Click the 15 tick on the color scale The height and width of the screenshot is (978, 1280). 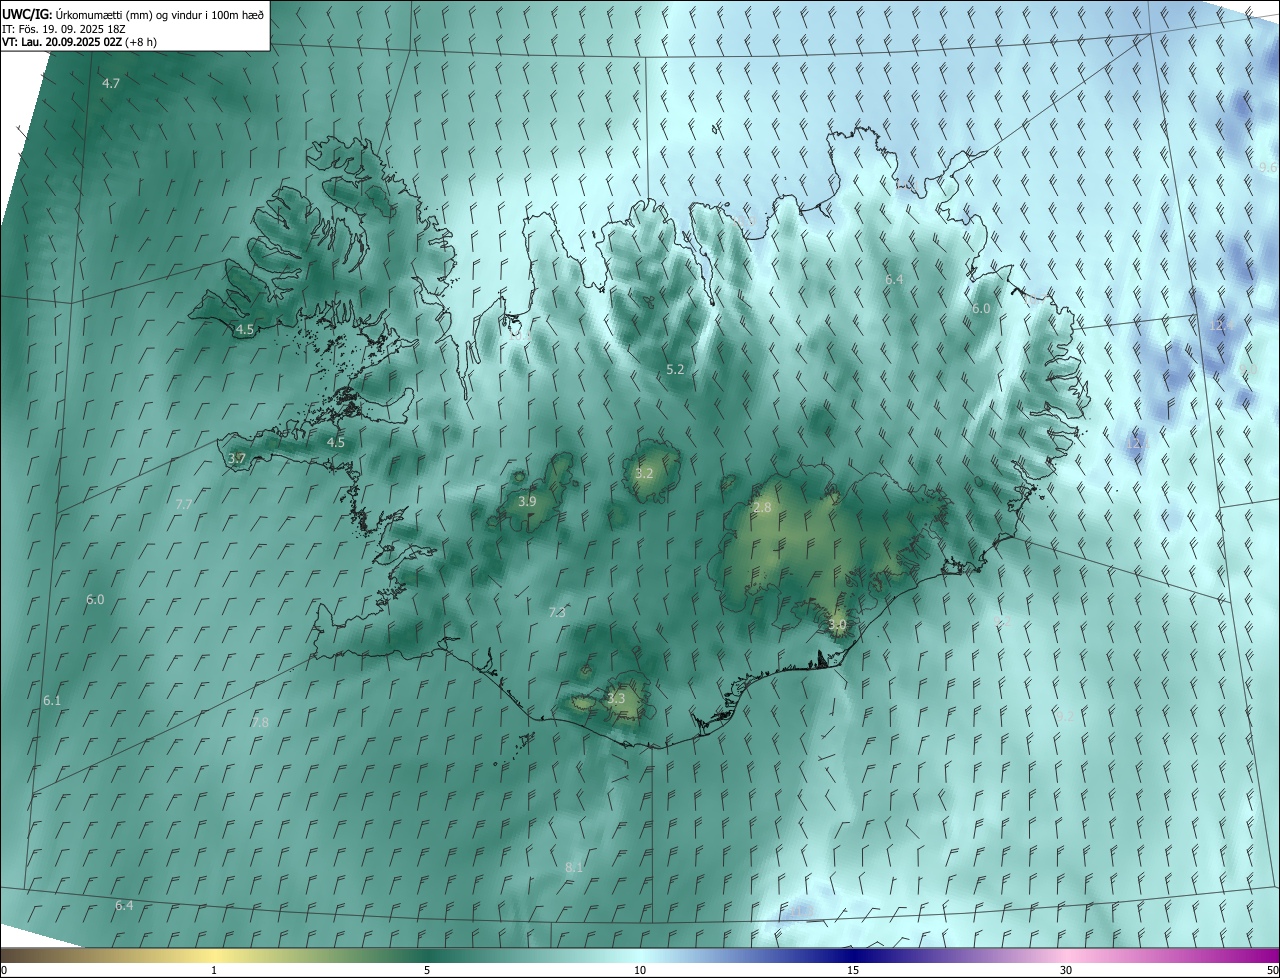click(853, 970)
